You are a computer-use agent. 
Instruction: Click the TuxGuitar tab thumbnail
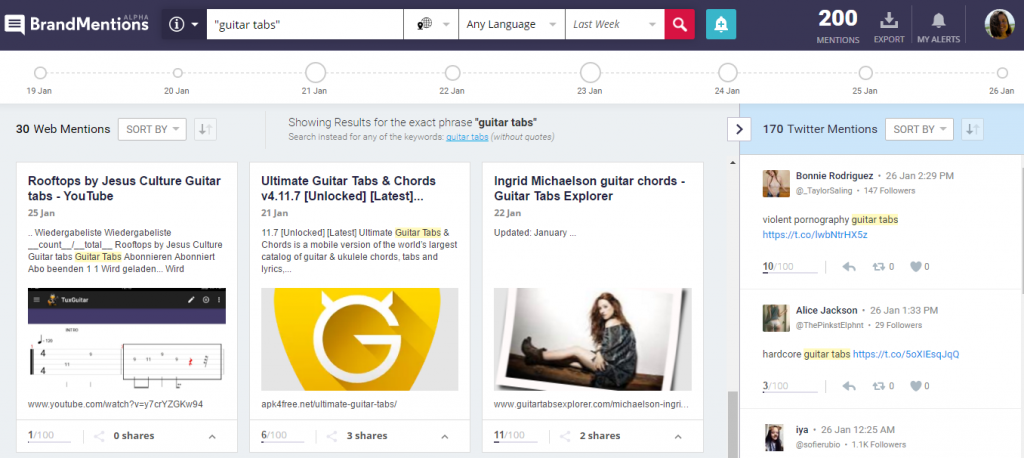[127, 339]
